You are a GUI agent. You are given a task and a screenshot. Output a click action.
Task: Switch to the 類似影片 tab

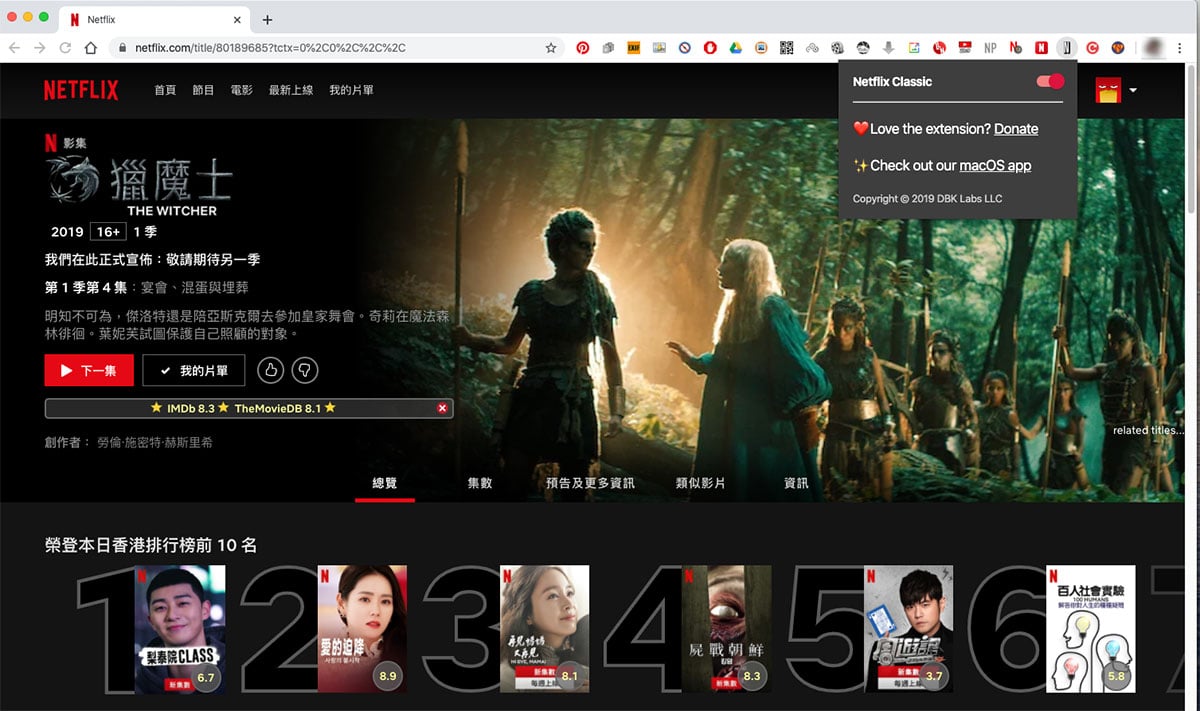[x=701, y=483]
